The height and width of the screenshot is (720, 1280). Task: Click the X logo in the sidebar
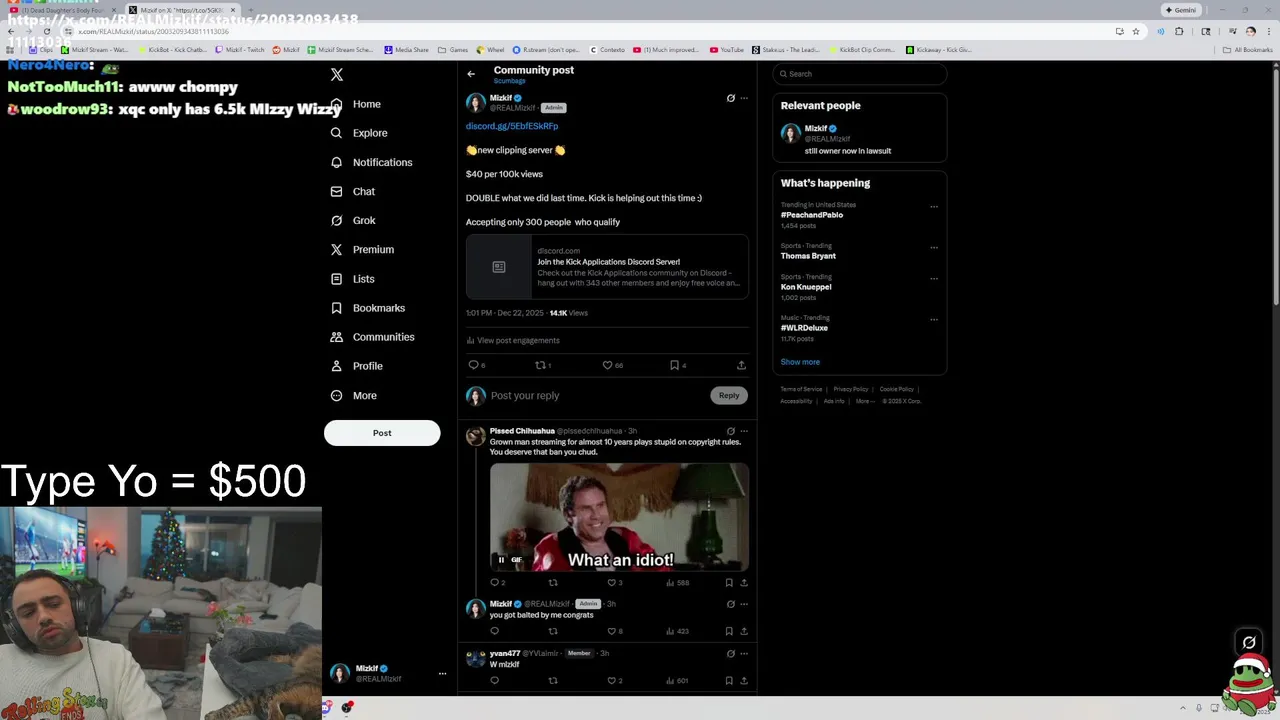pos(337,75)
